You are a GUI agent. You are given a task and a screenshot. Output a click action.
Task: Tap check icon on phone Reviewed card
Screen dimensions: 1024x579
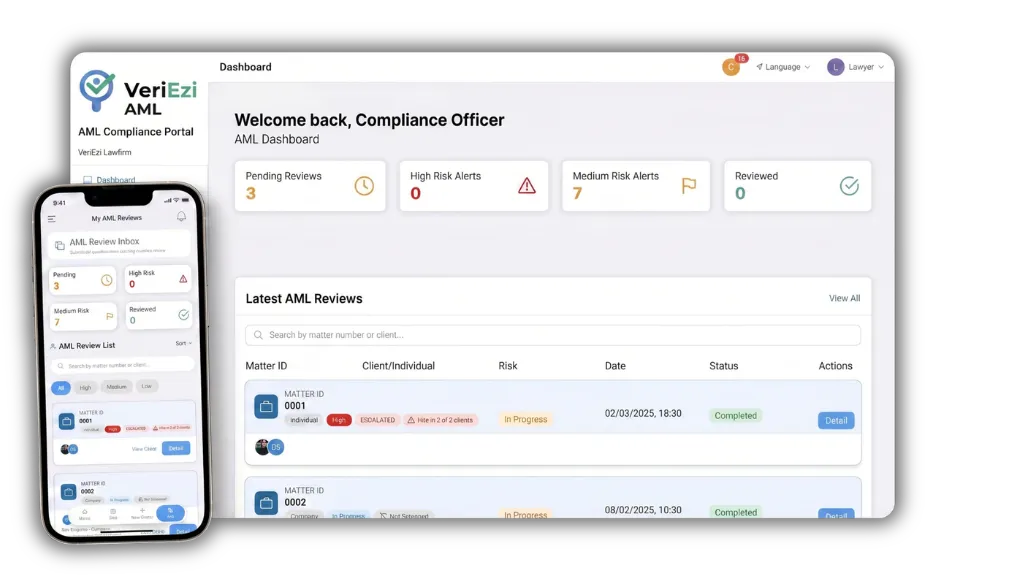[x=184, y=315]
